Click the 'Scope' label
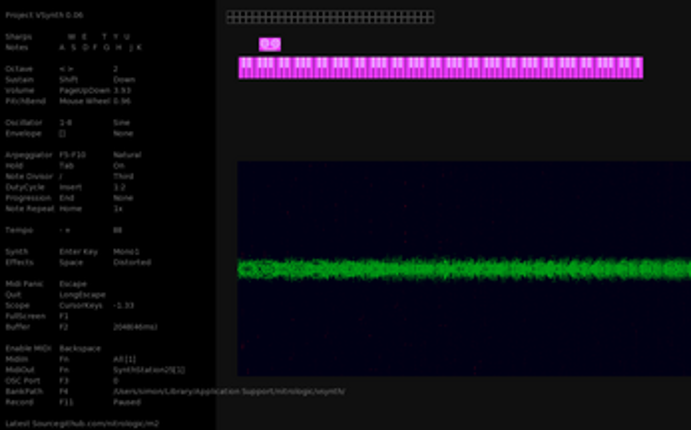The image size is (691, 430). coord(17,305)
